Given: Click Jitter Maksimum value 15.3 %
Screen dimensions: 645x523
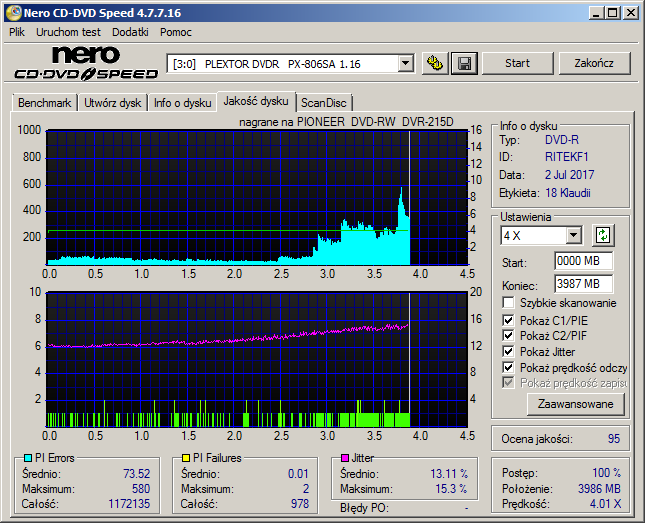Looking at the screenshot, I should (451, 489).
